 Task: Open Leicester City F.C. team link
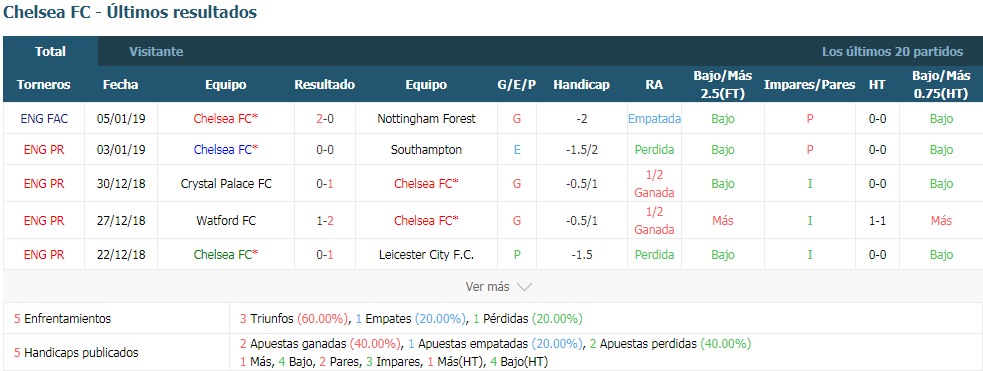426,254
